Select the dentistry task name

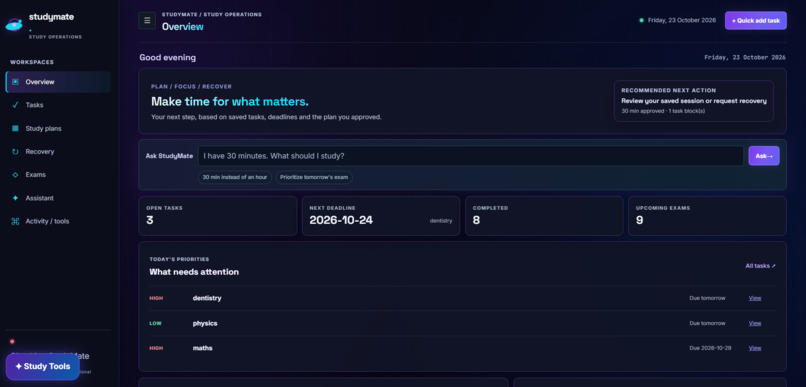coord(207,298)
